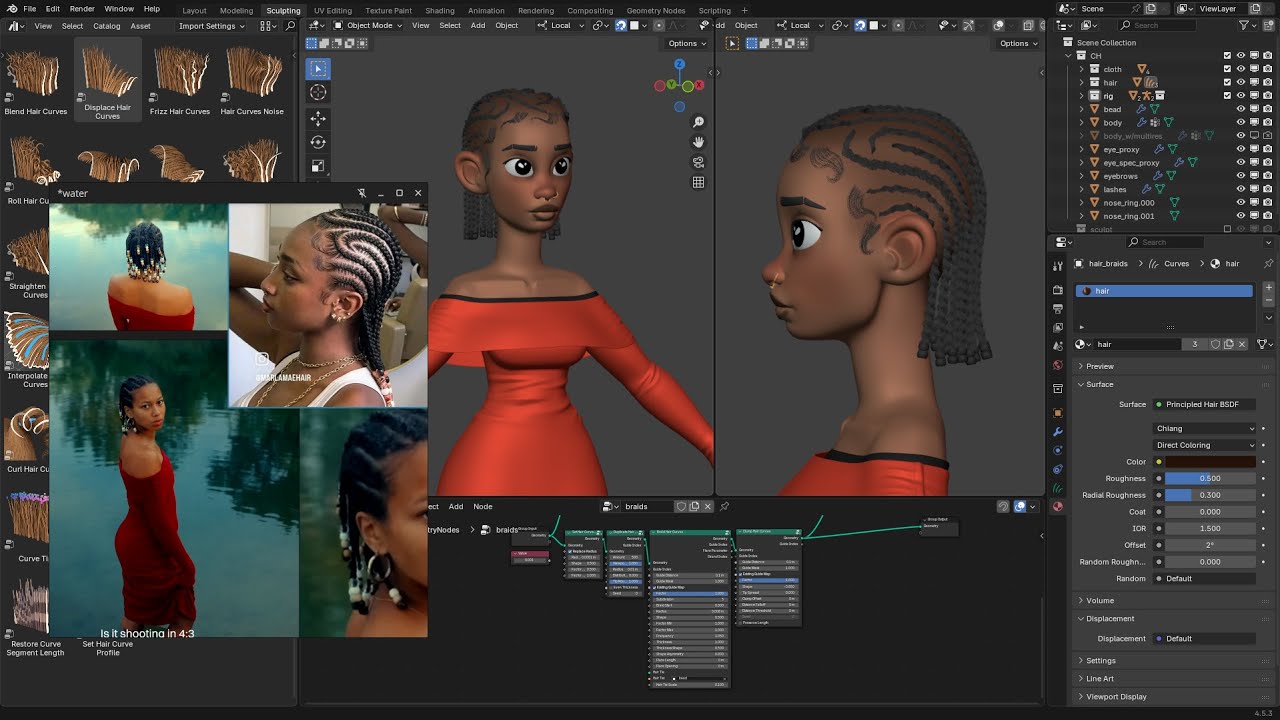The width and height of the screenshot is (1280, 720).
Task: Switch orthographic/perspective grid gizmo in left viewport
Action: point(698,182)
